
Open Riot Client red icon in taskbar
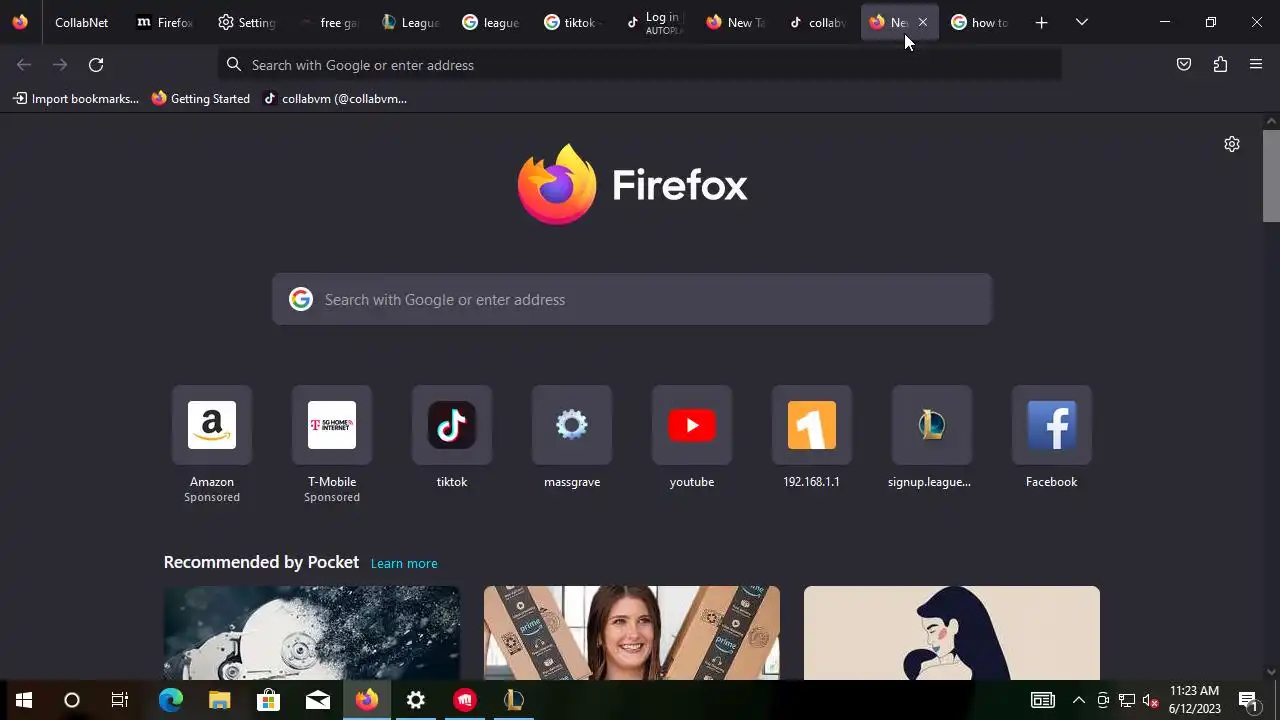[x=465, y=700]
